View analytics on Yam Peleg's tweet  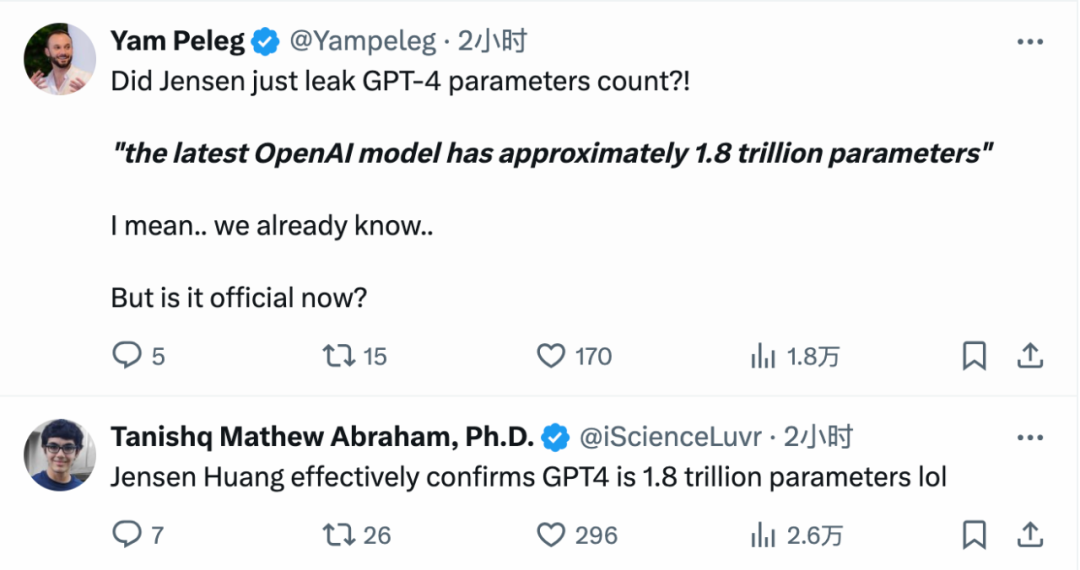tap(763, 356)
